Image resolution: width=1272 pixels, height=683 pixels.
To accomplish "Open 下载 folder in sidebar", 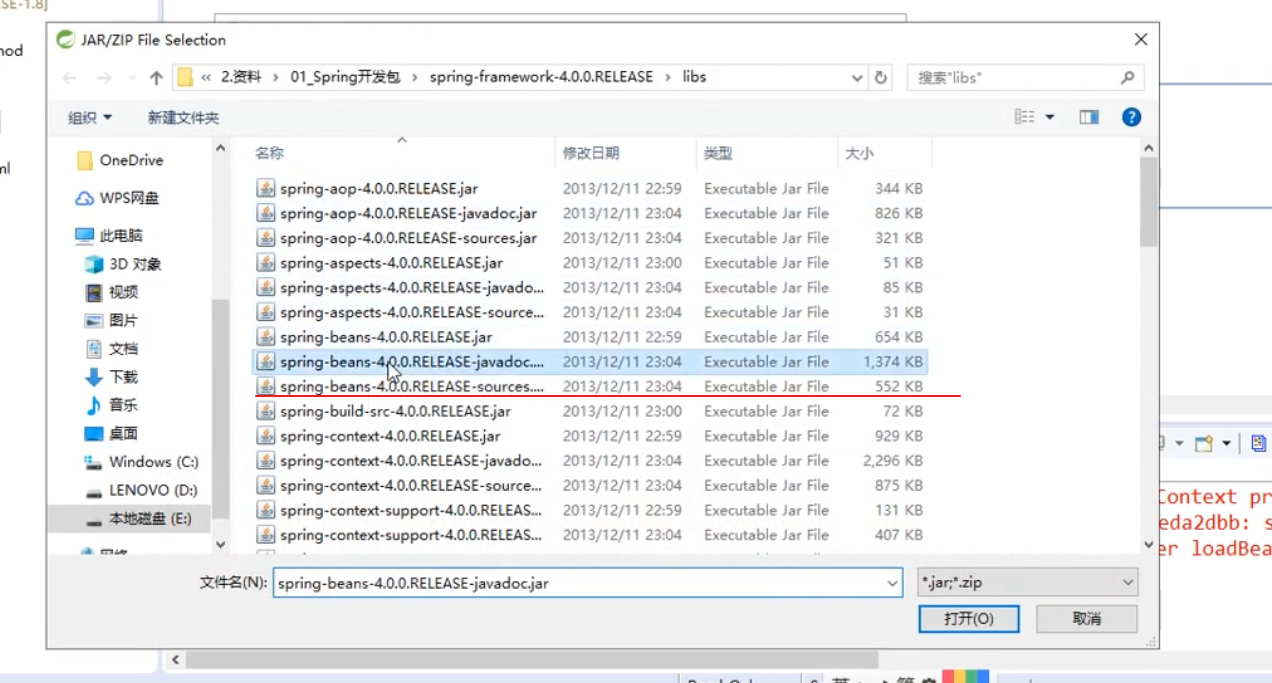I will (x=111, y=377).
